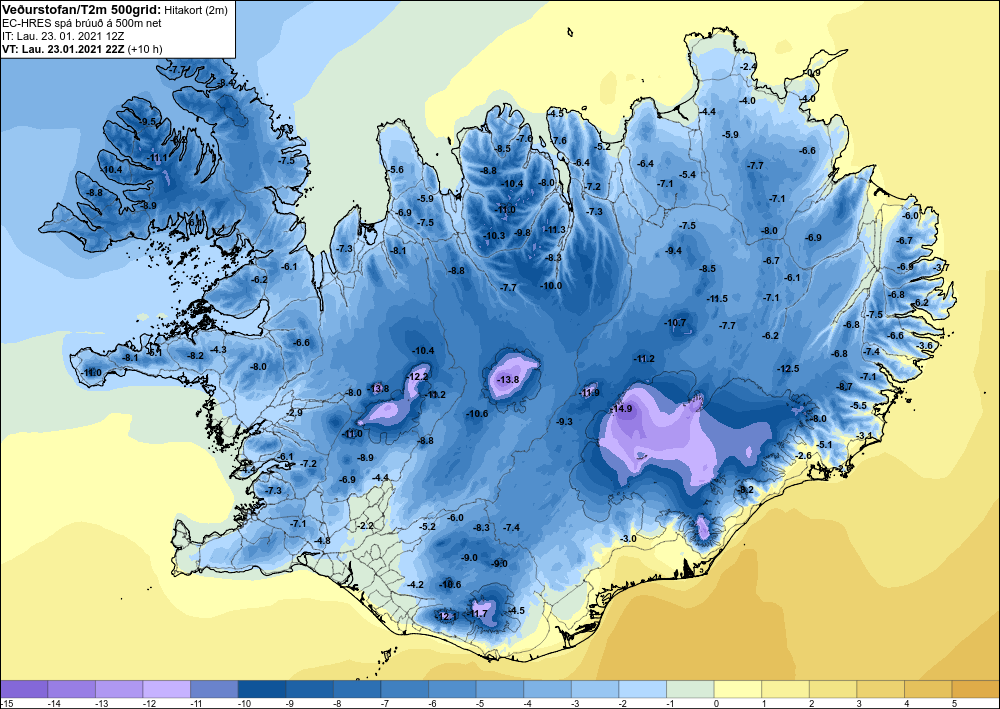Click the -11.3 temperature value
The height and width of the screenshot is (709, 1000).
tap(554, 230)
